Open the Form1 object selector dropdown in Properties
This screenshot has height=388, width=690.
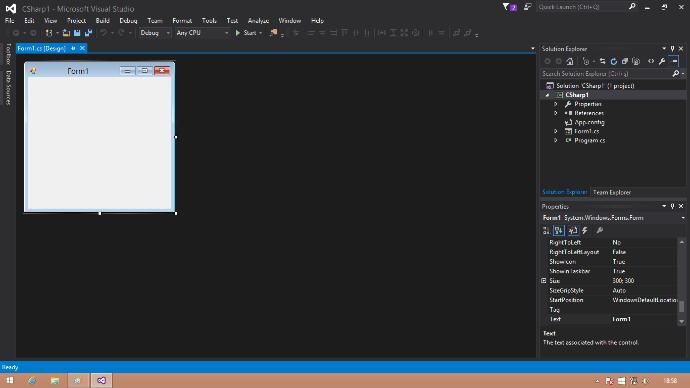tap(683, 218)
